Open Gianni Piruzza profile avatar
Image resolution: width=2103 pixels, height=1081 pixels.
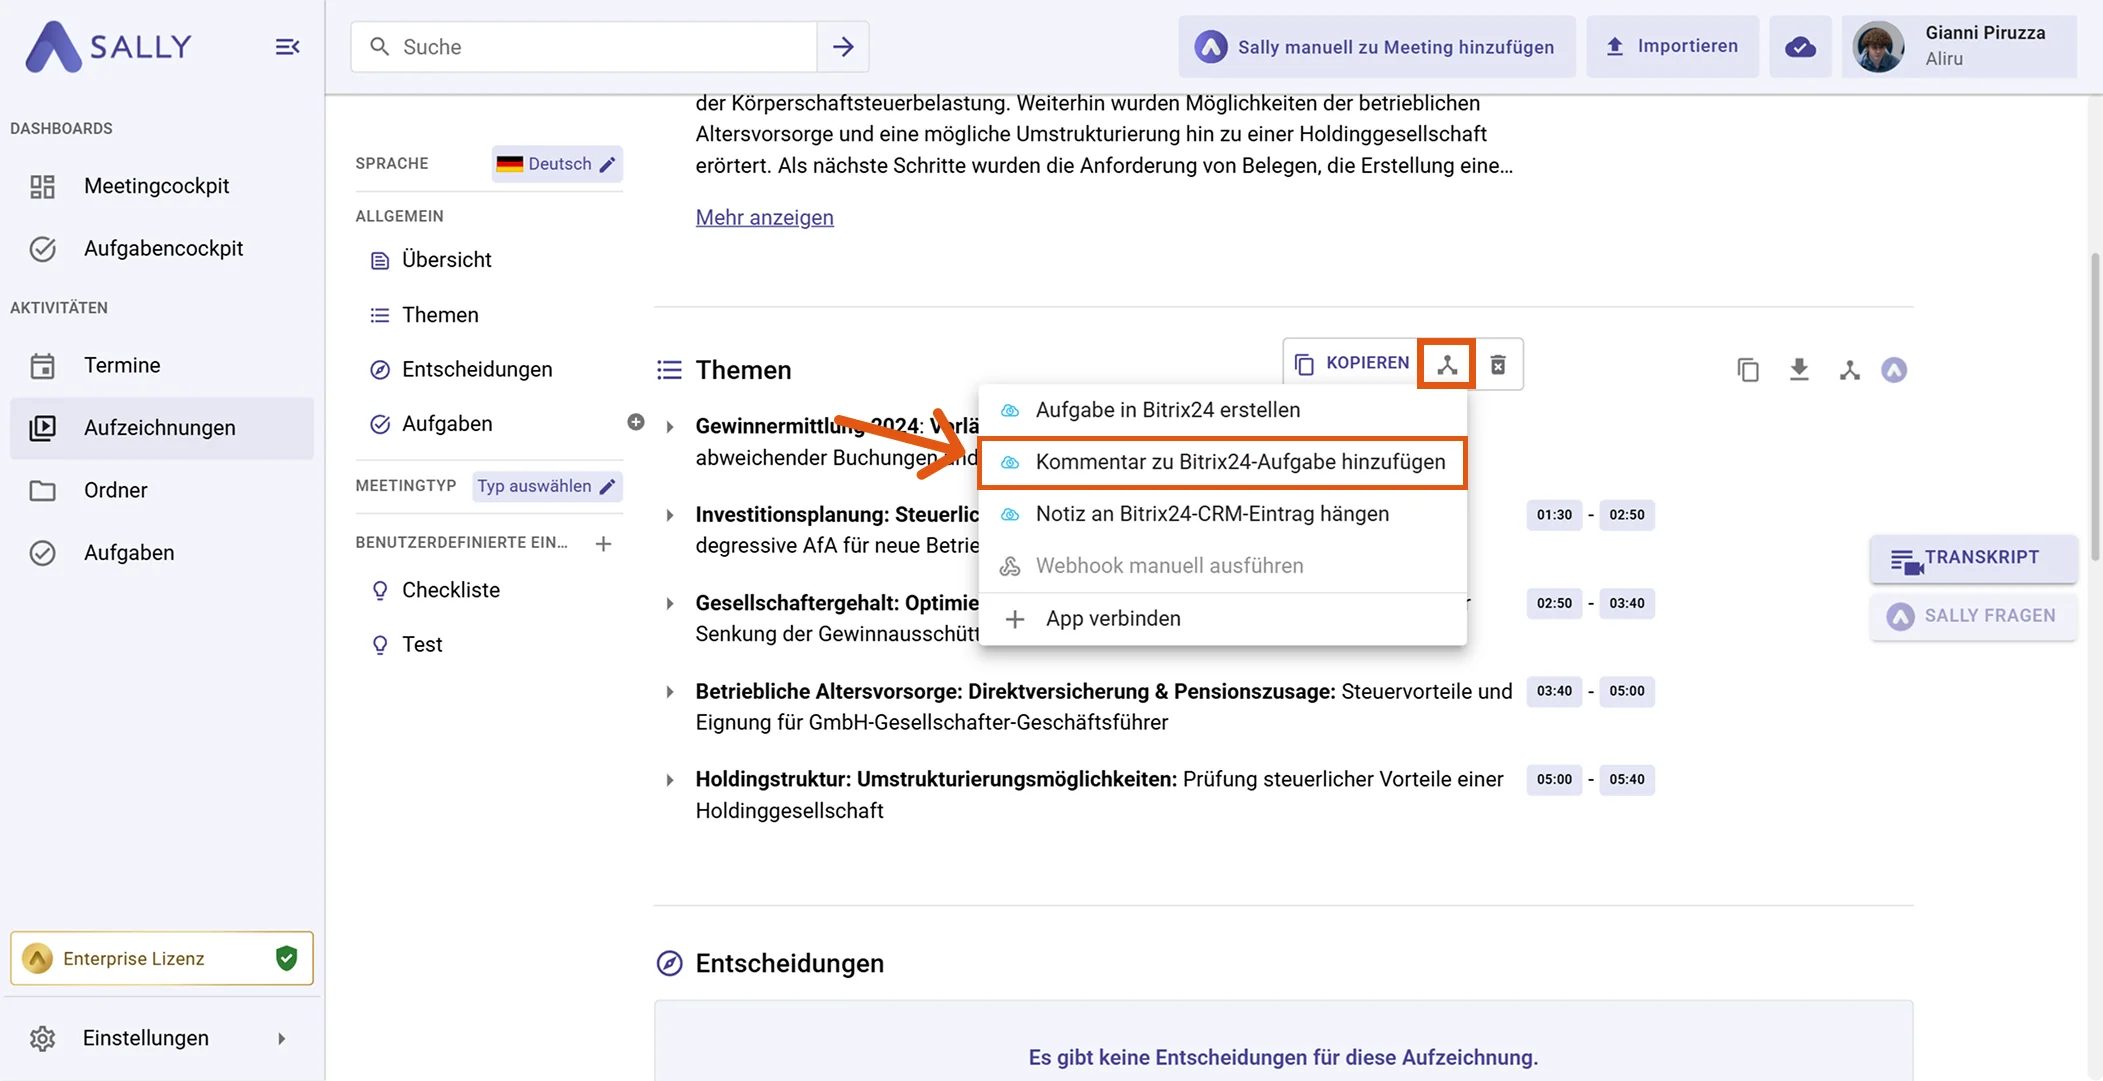(1878, 47)
